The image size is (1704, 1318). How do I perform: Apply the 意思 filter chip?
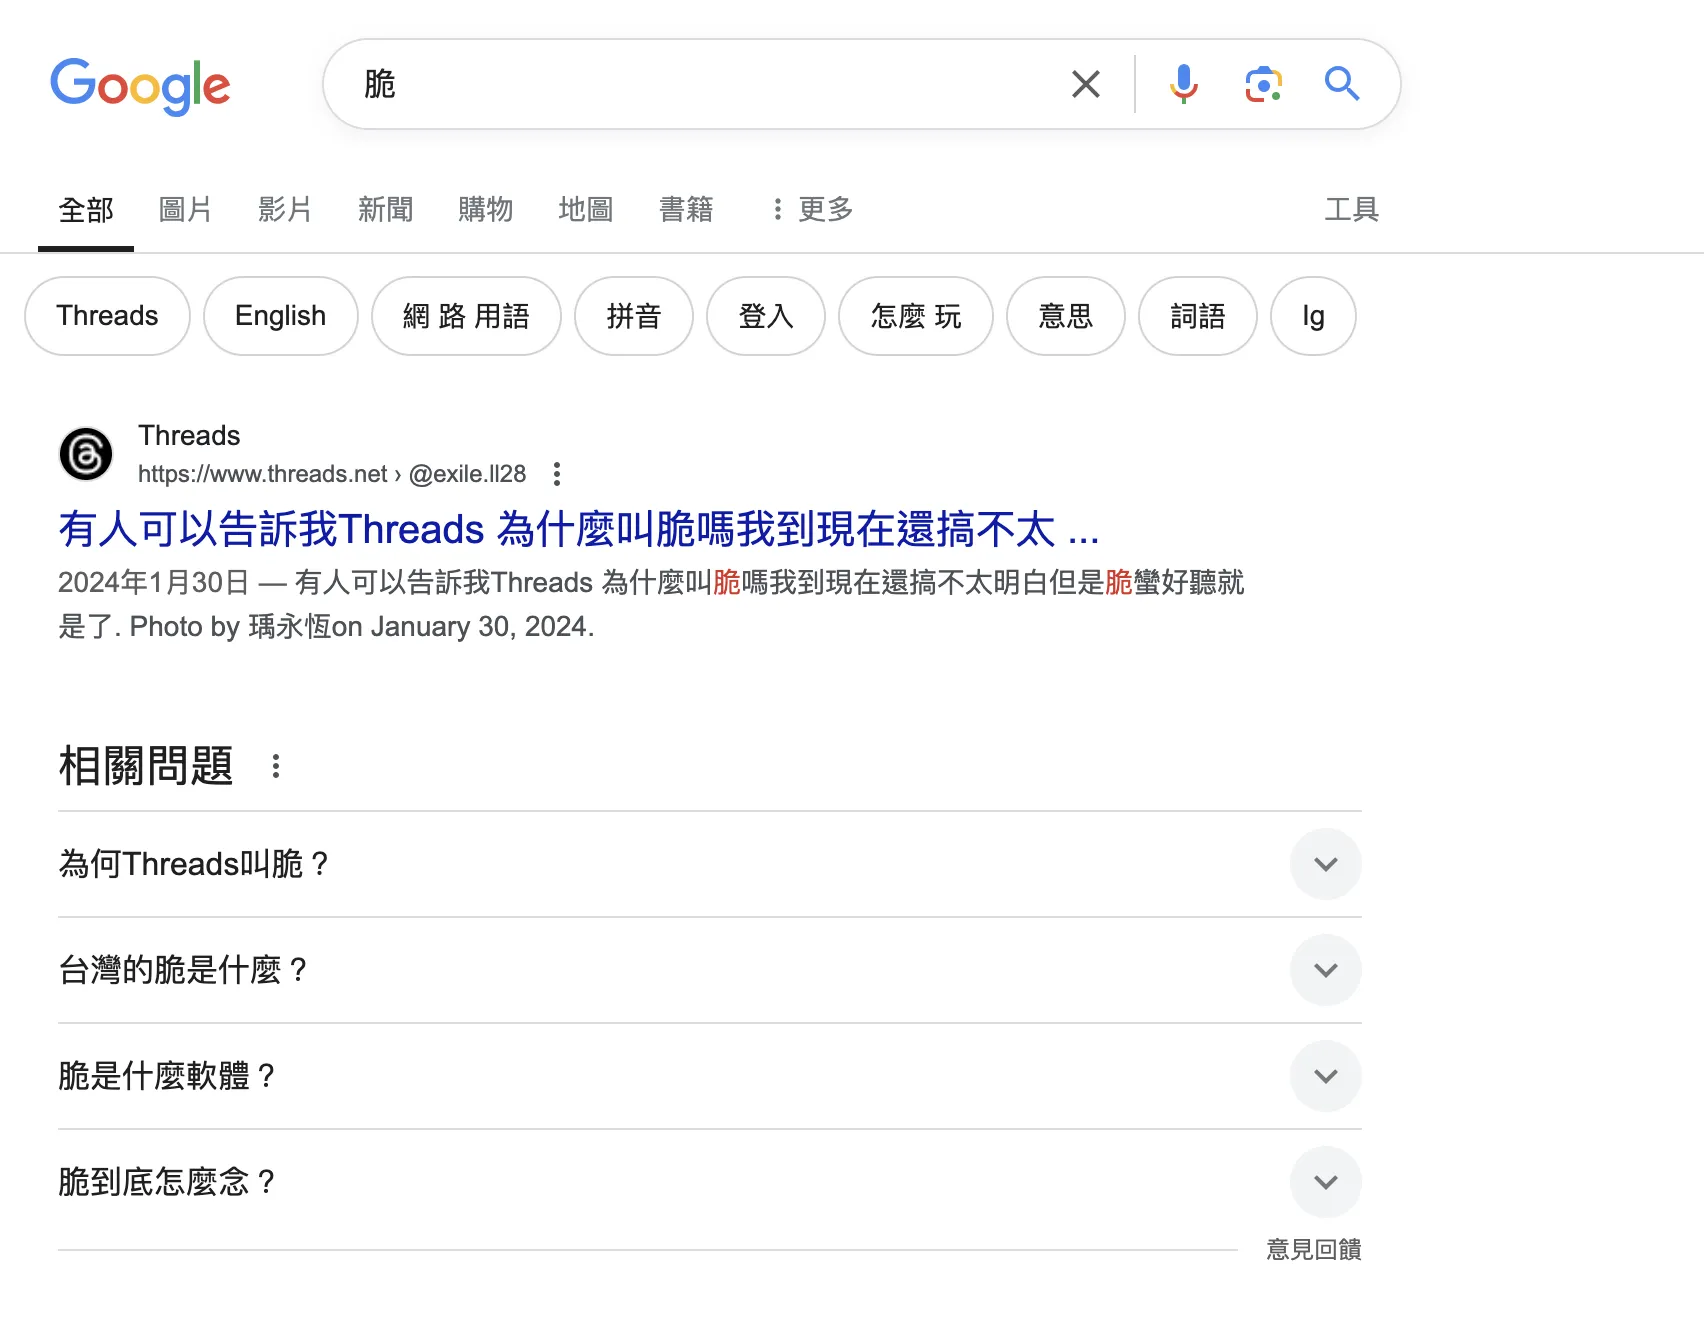[x=1066, y=316]
